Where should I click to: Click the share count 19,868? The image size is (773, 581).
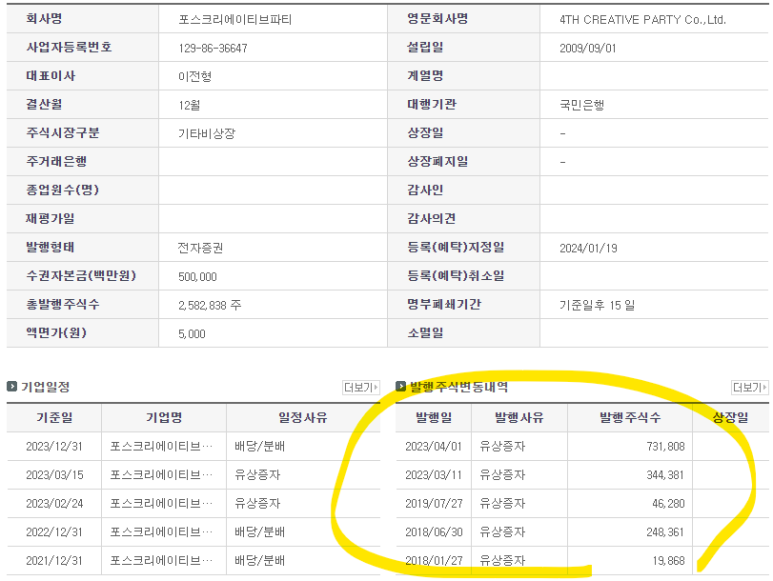pyautogui.click(x=668, y=561)
